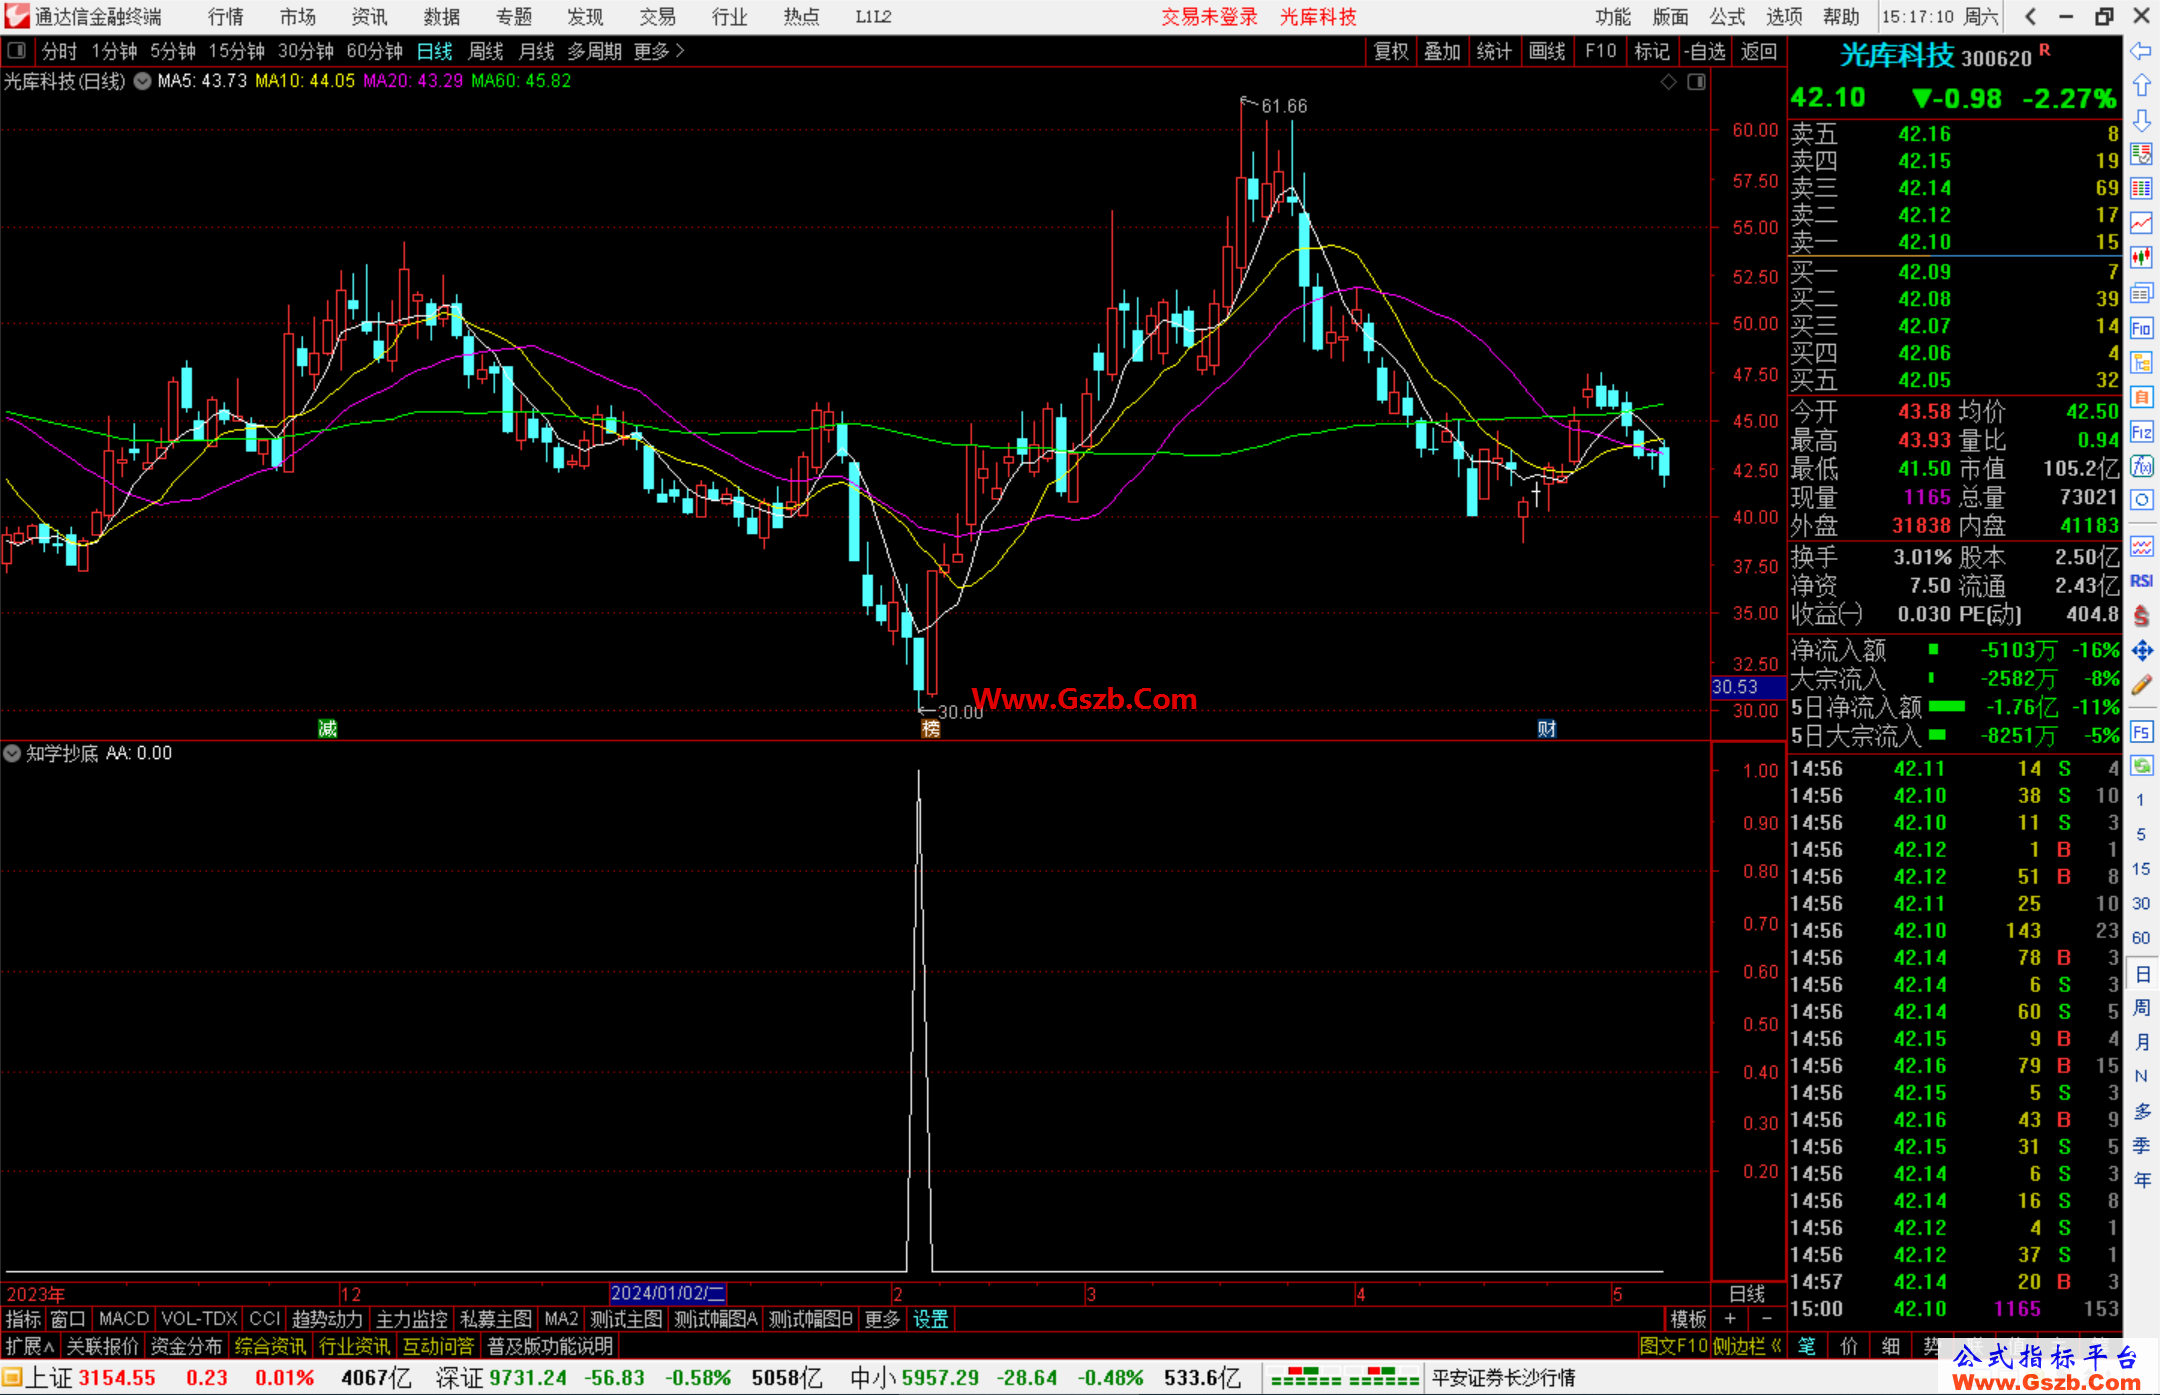Viewport: 2160px width, 1395px height.
Task: Click the RSI sidebar icon
Action: pos(2141,581)
